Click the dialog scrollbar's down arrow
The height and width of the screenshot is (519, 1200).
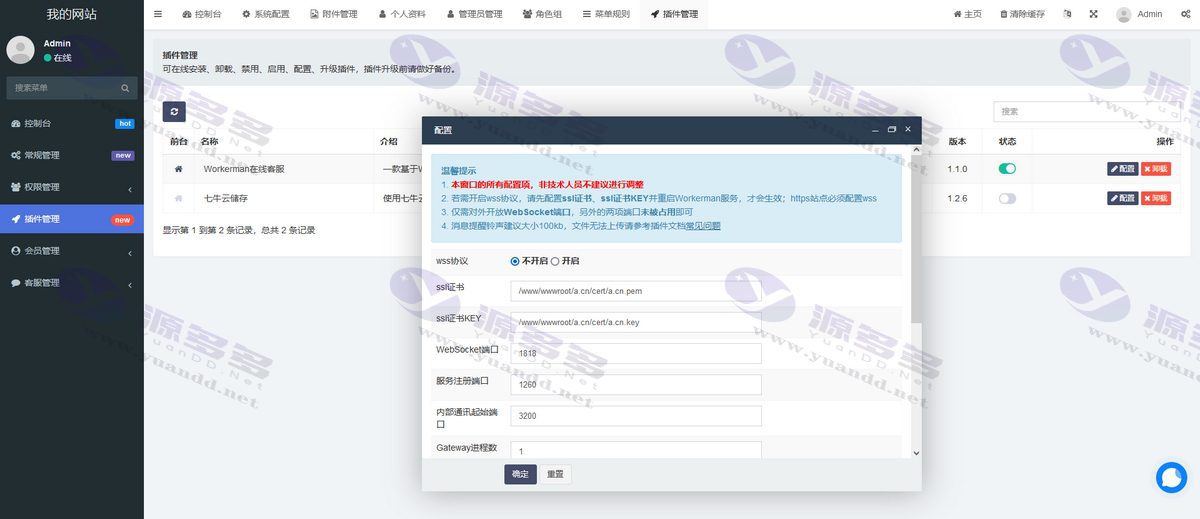[x=916, y=453]
